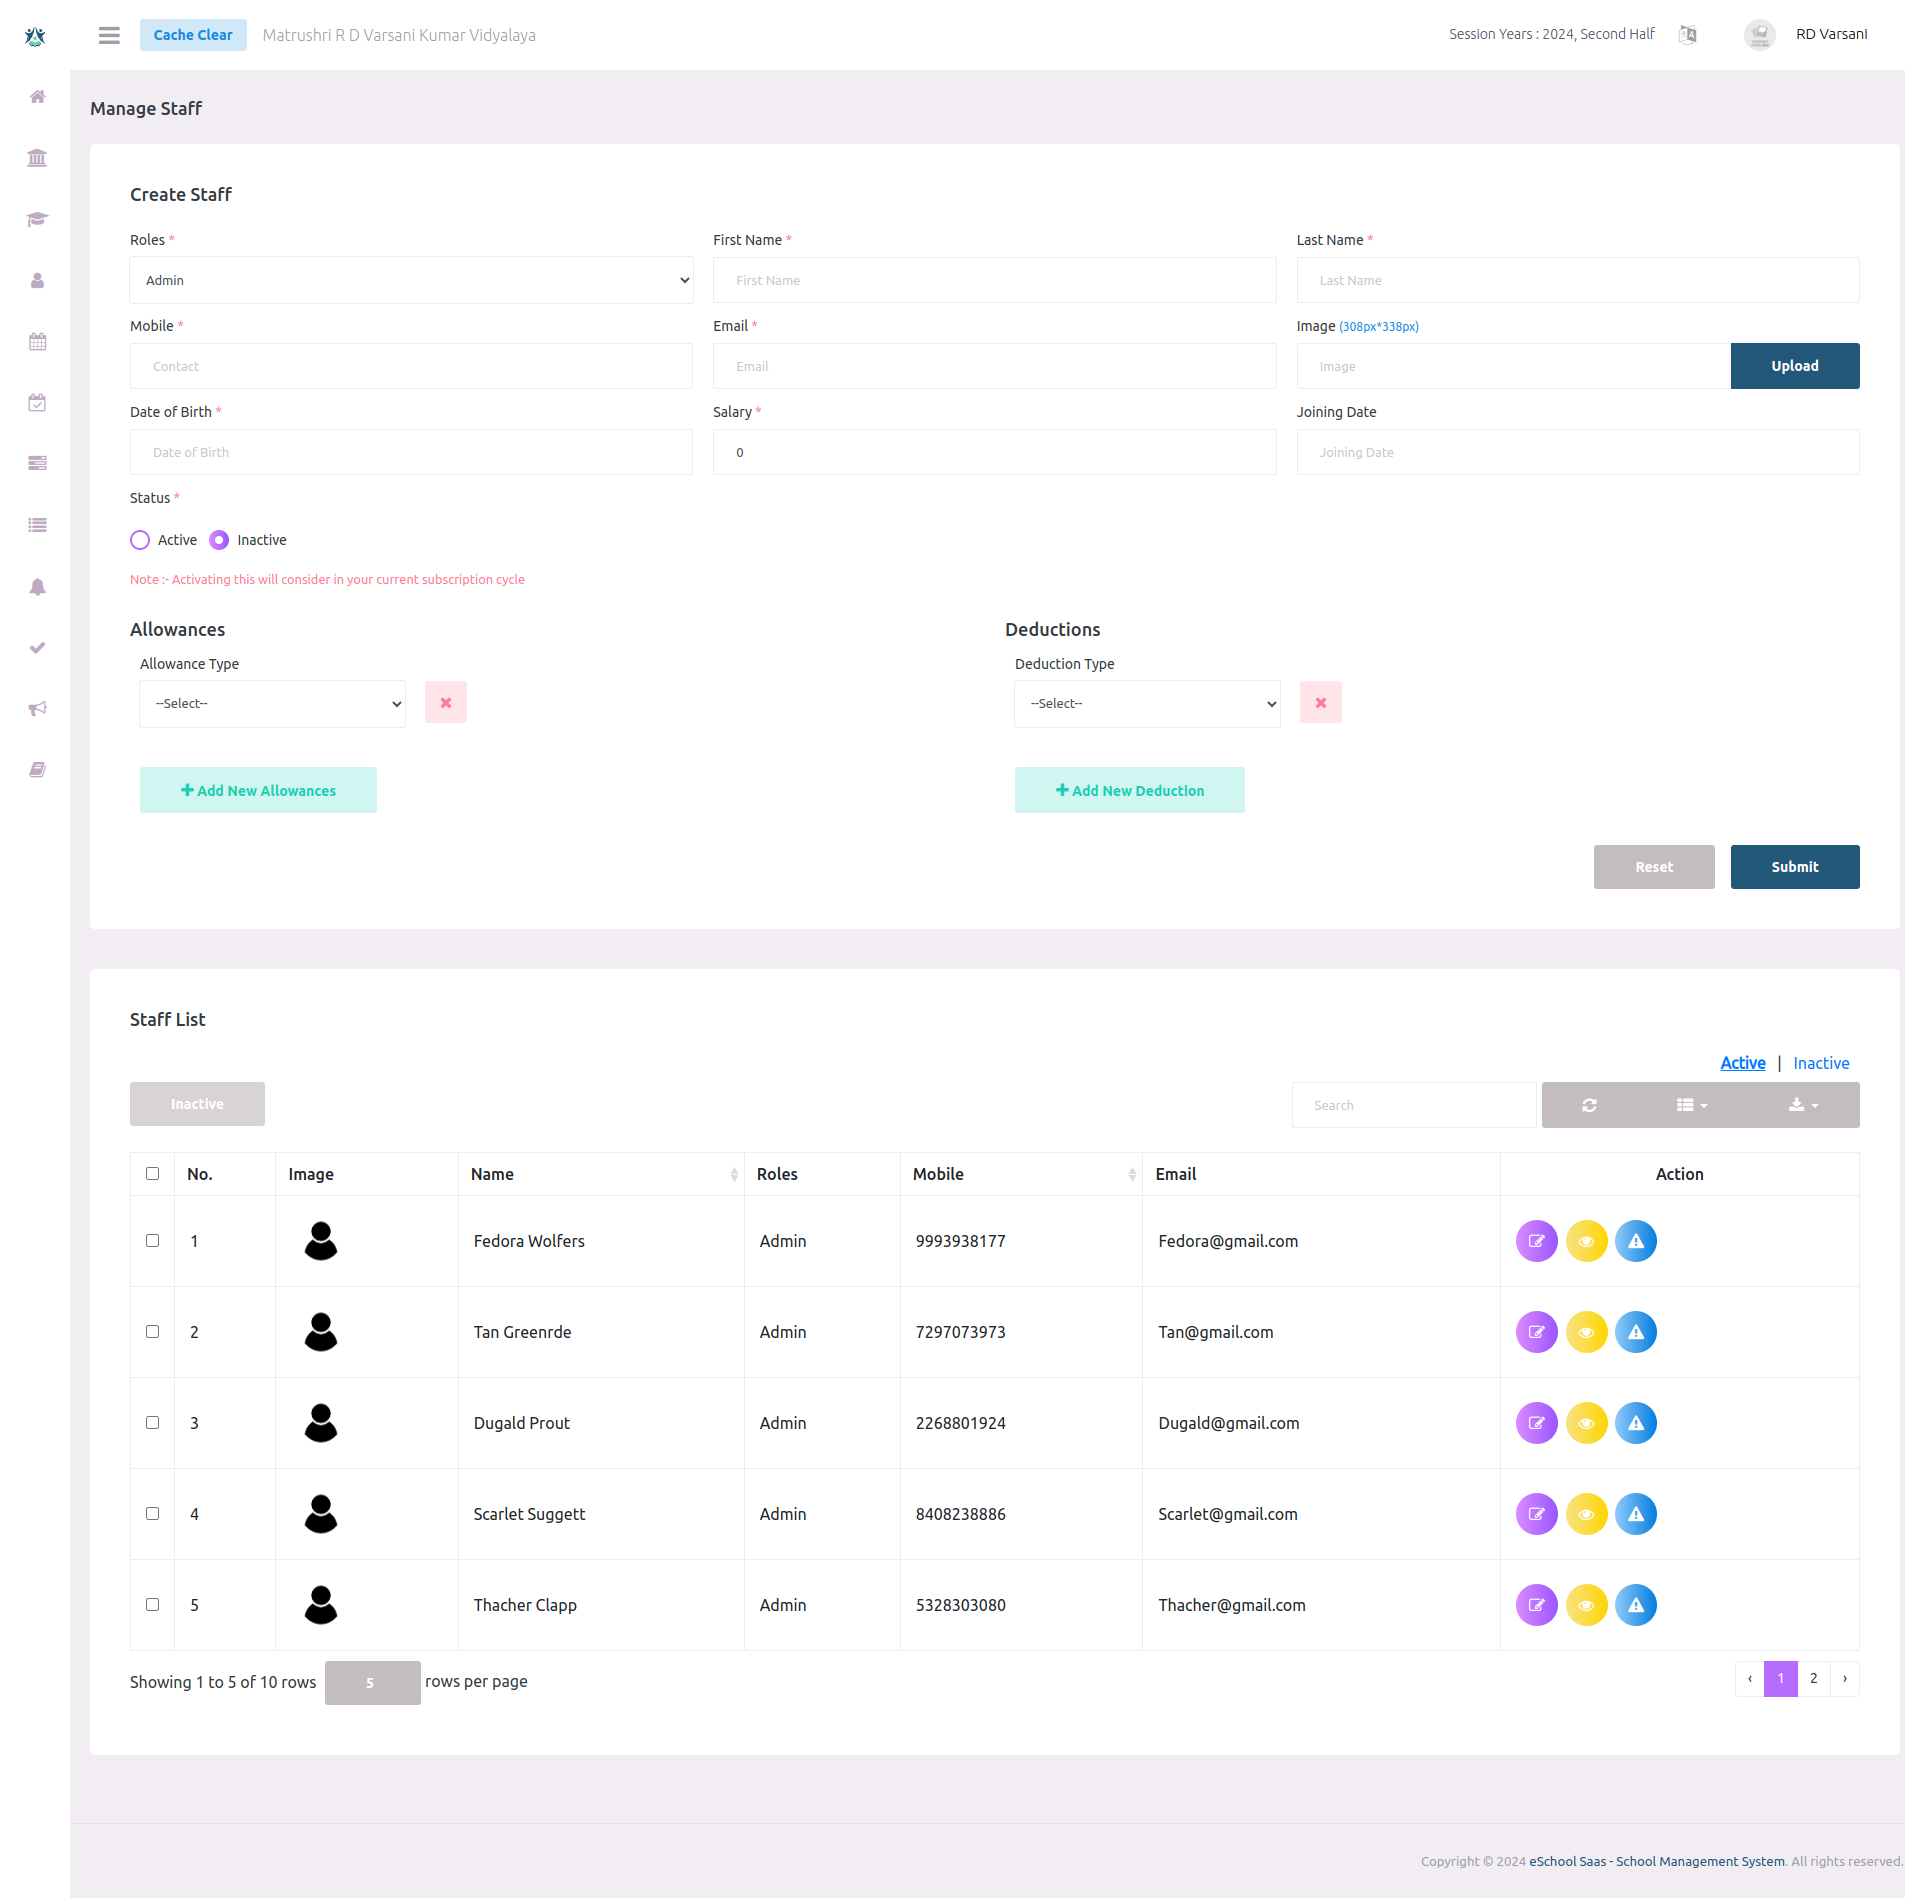Select the graduation cap icon in sidebar

coord(37,219)
